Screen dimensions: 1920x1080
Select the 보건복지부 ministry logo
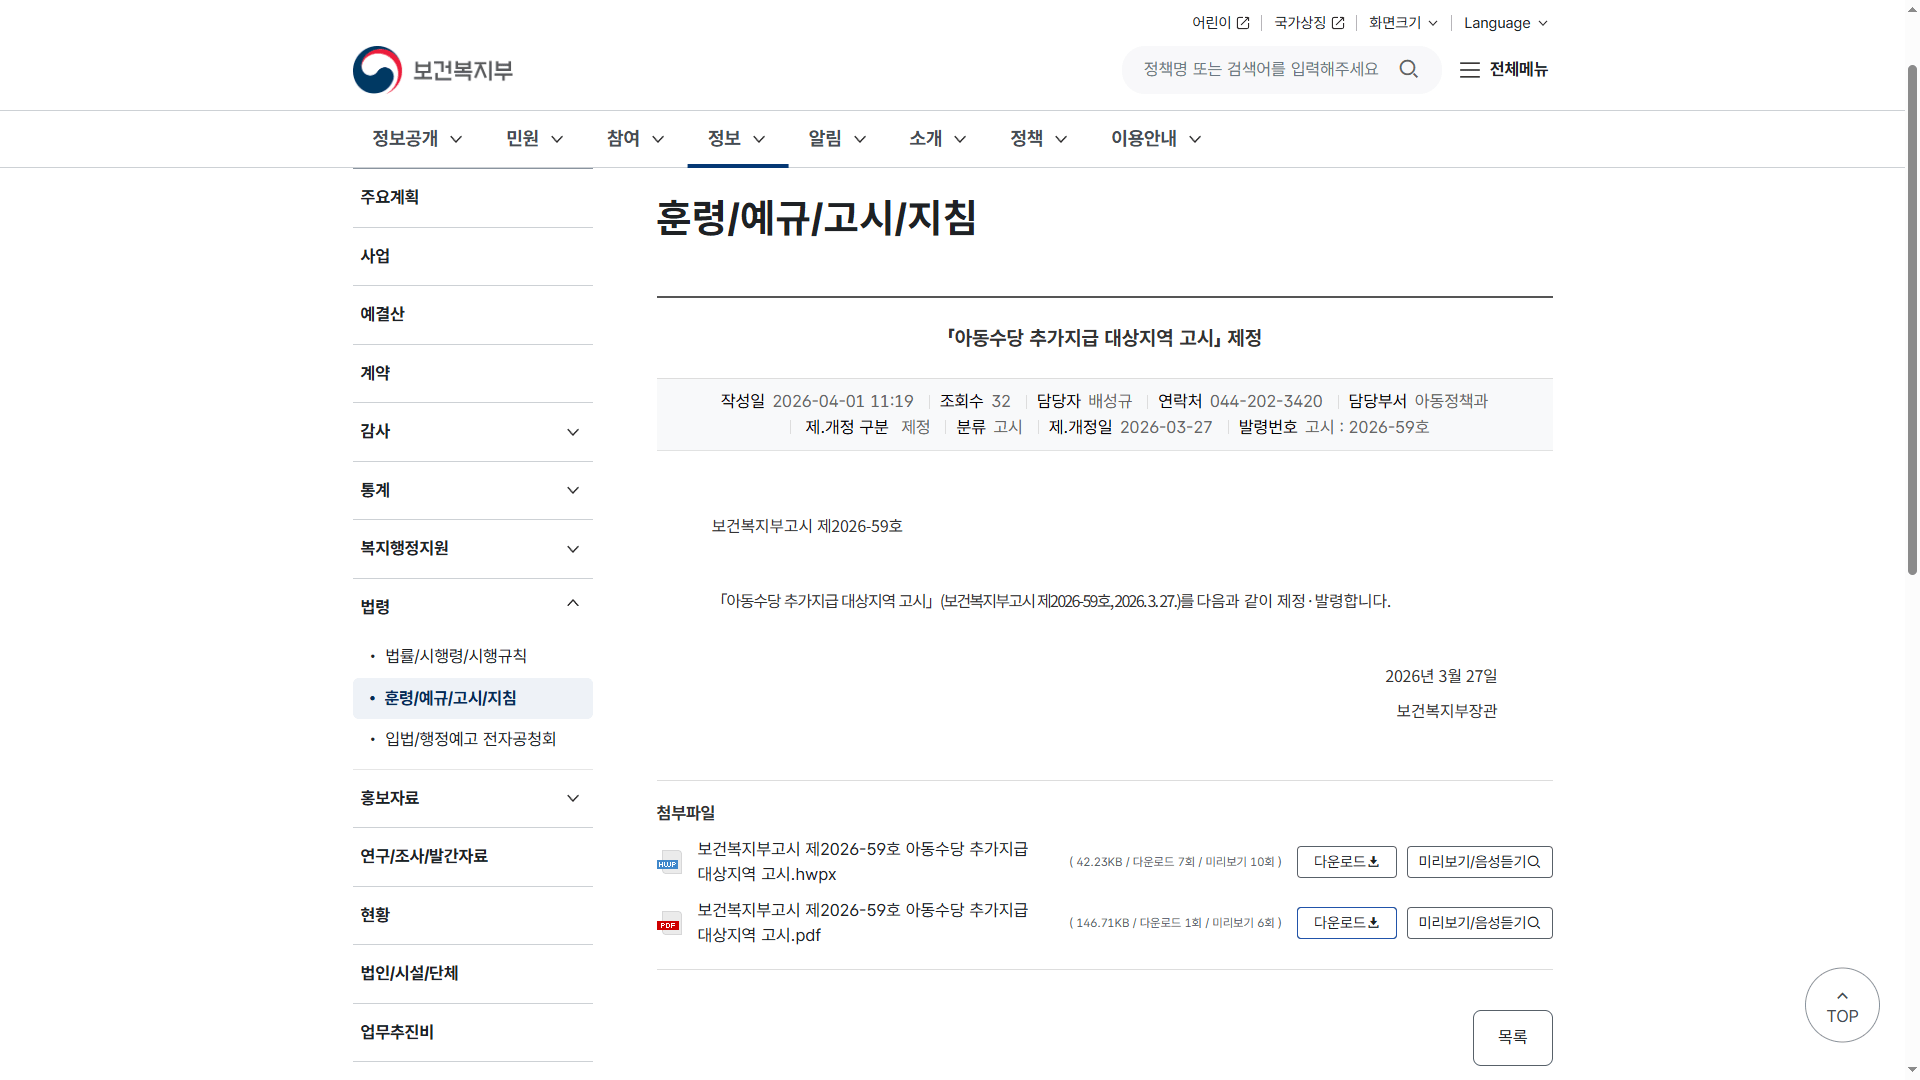point(432,69)
